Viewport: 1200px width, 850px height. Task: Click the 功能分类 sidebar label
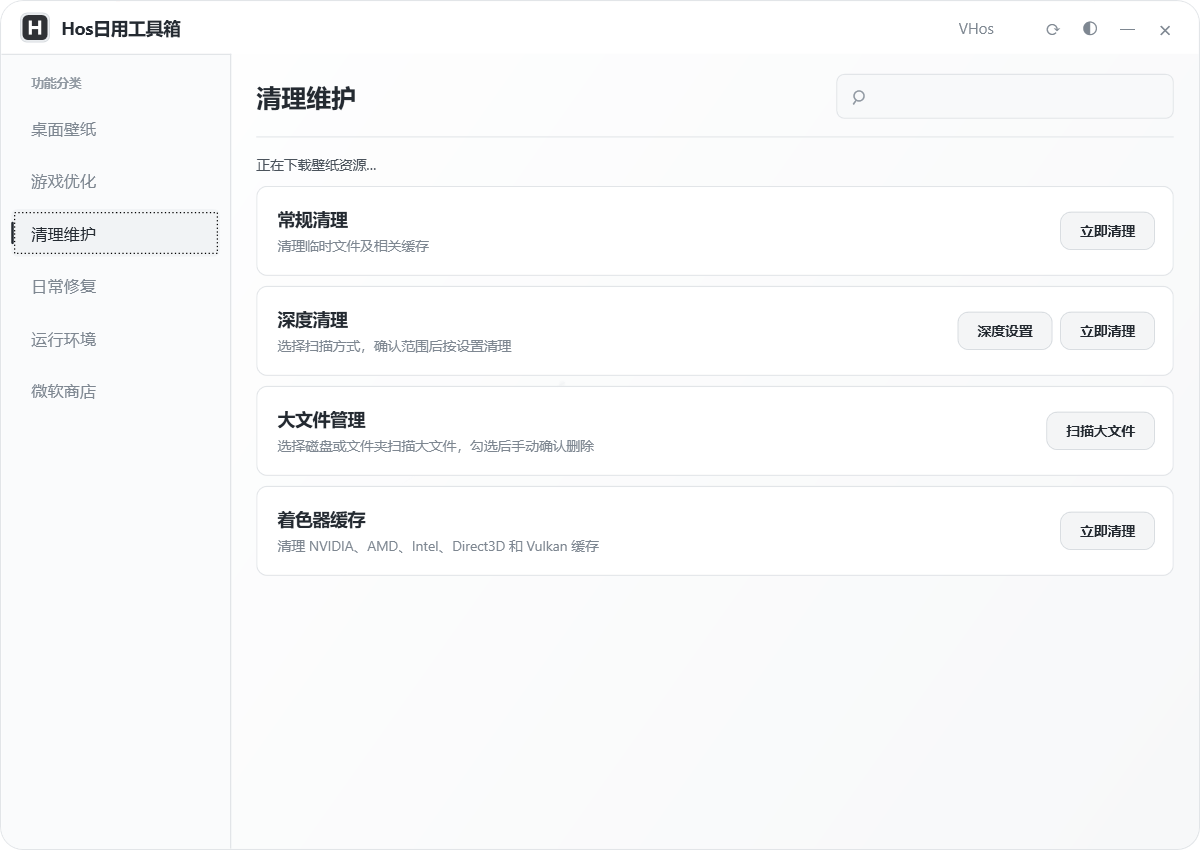pyautogui.click(x=56, y=83)
